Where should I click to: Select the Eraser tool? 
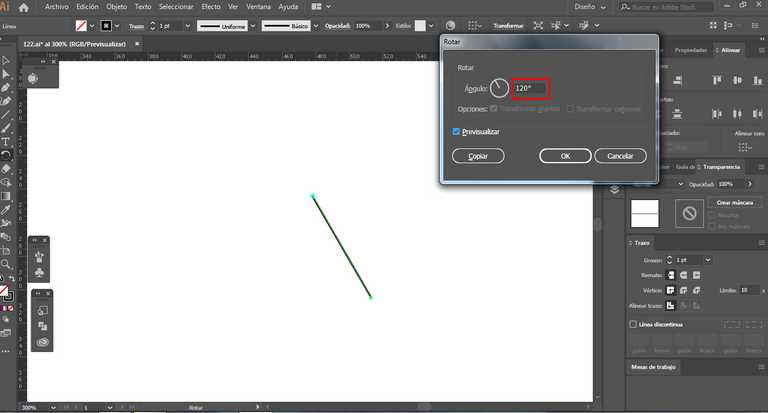pos(6,169)
